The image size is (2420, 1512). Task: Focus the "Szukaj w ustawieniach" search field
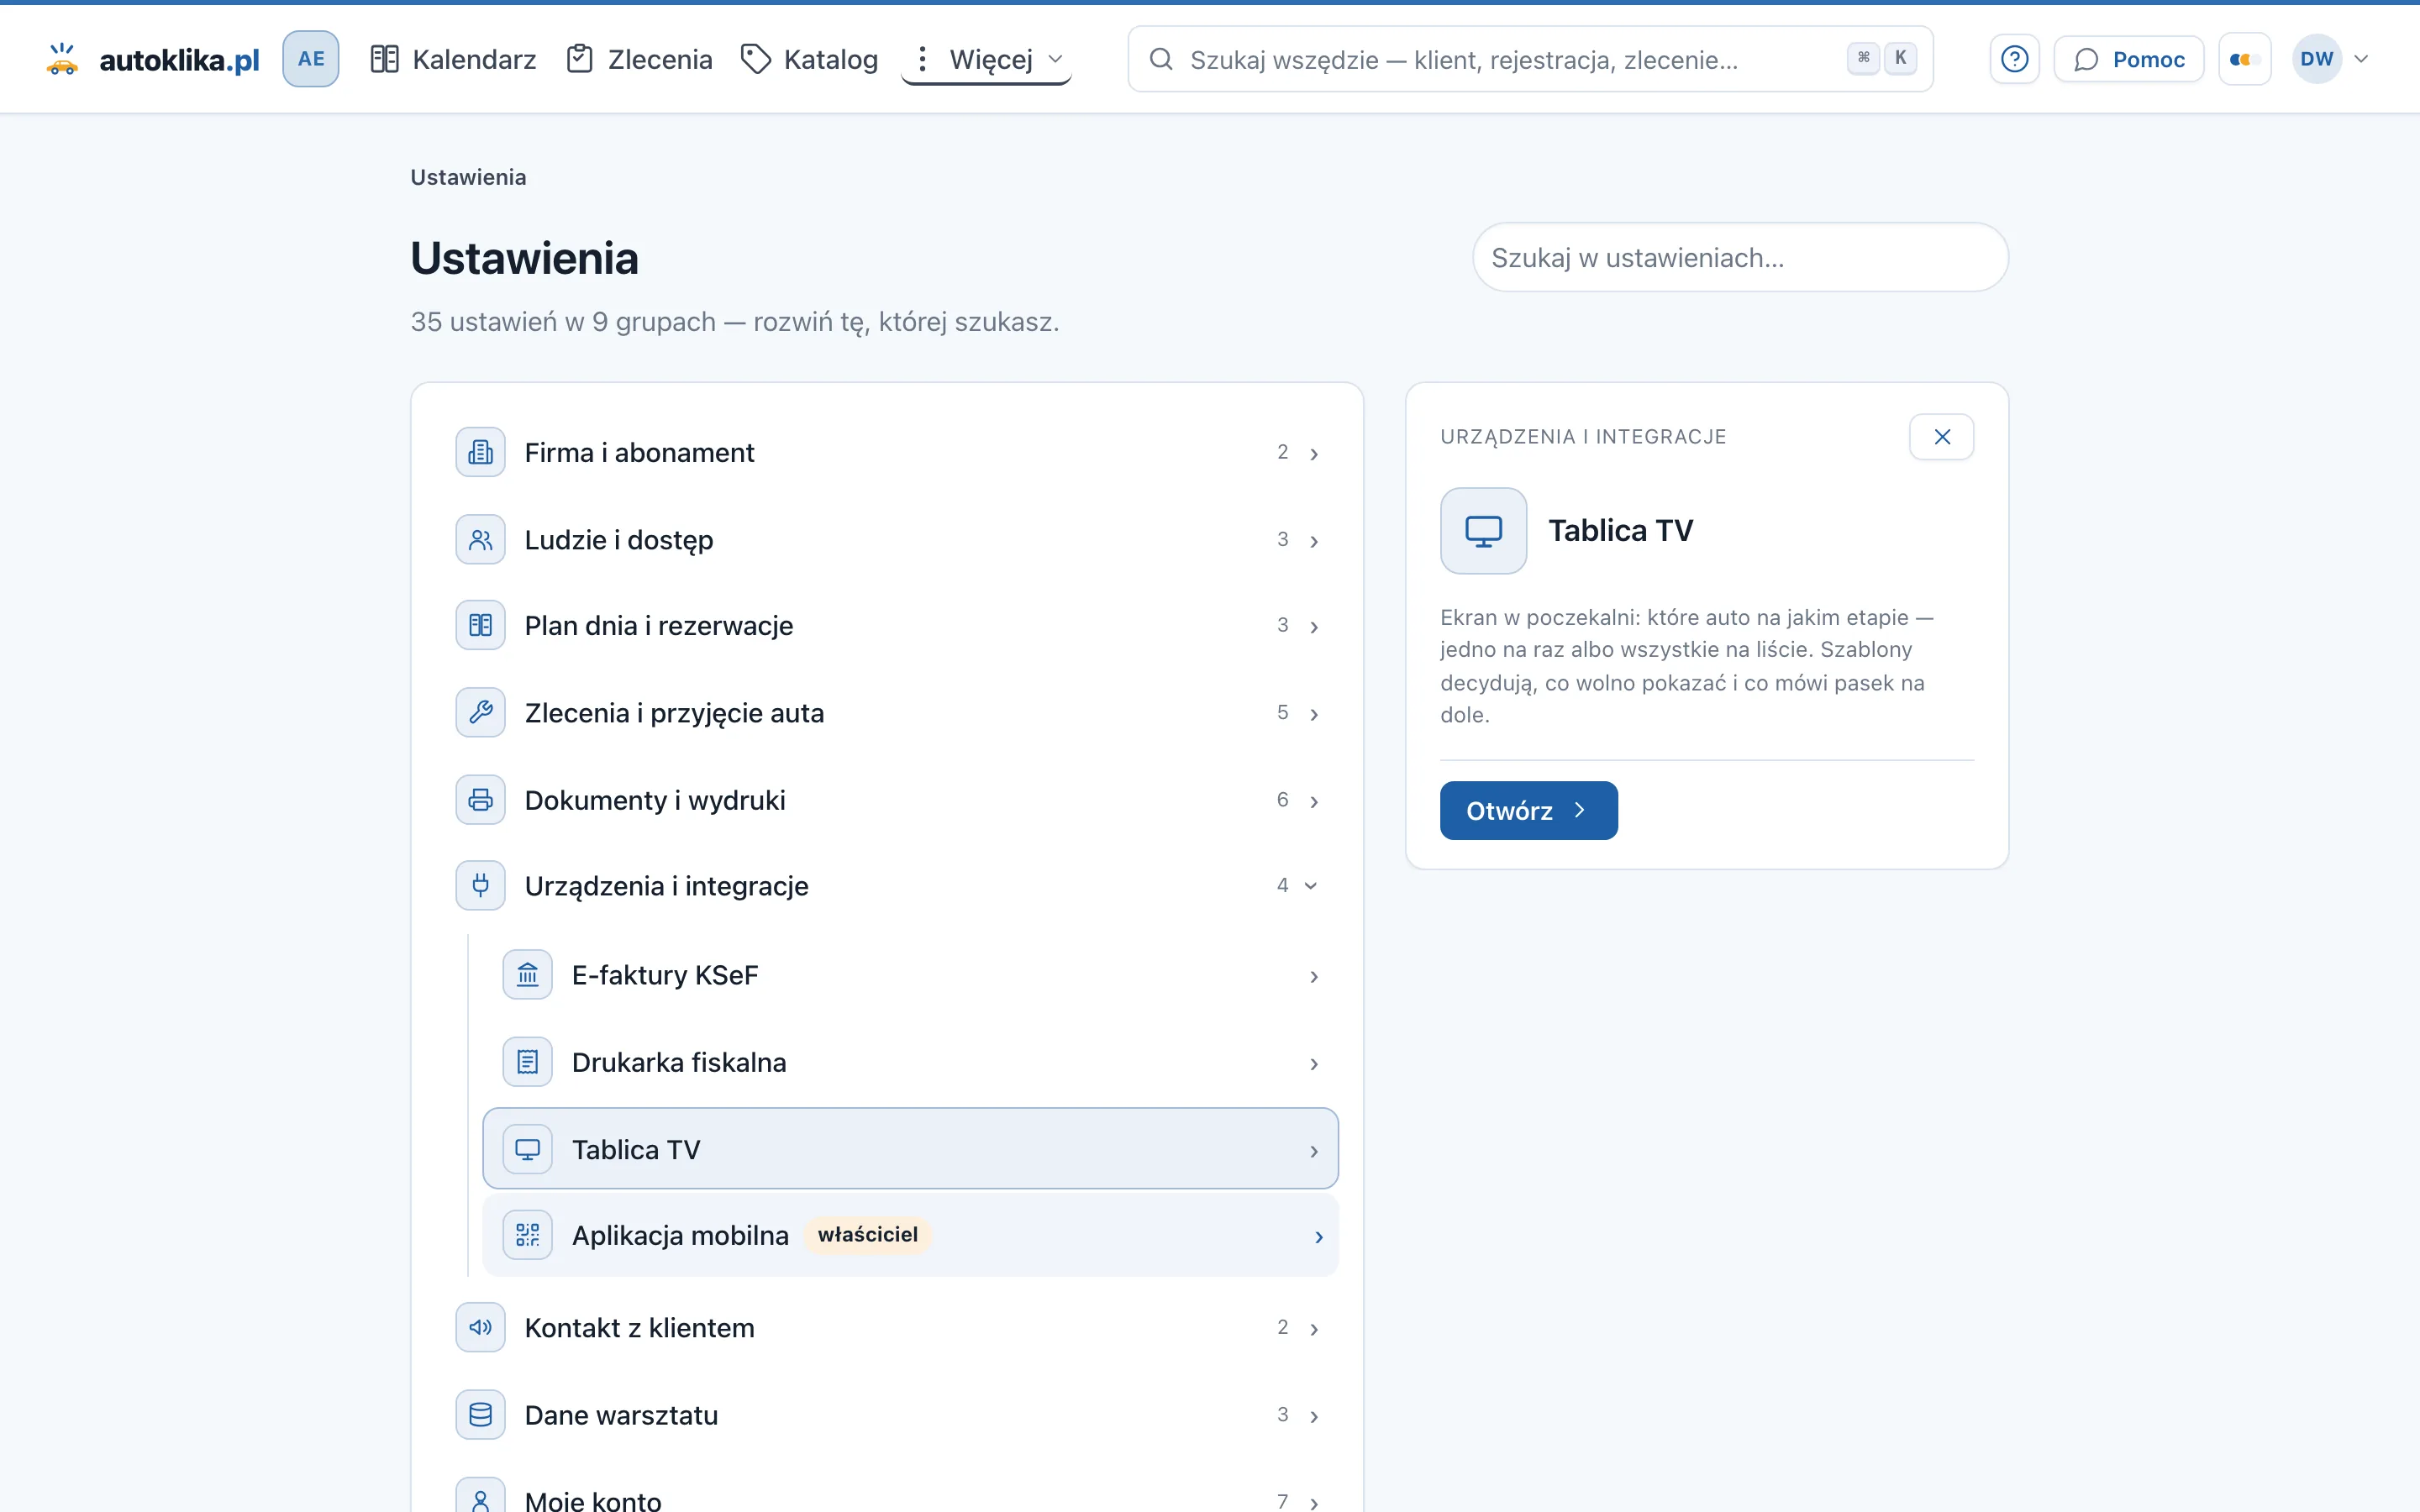[x=1740, y=257]
